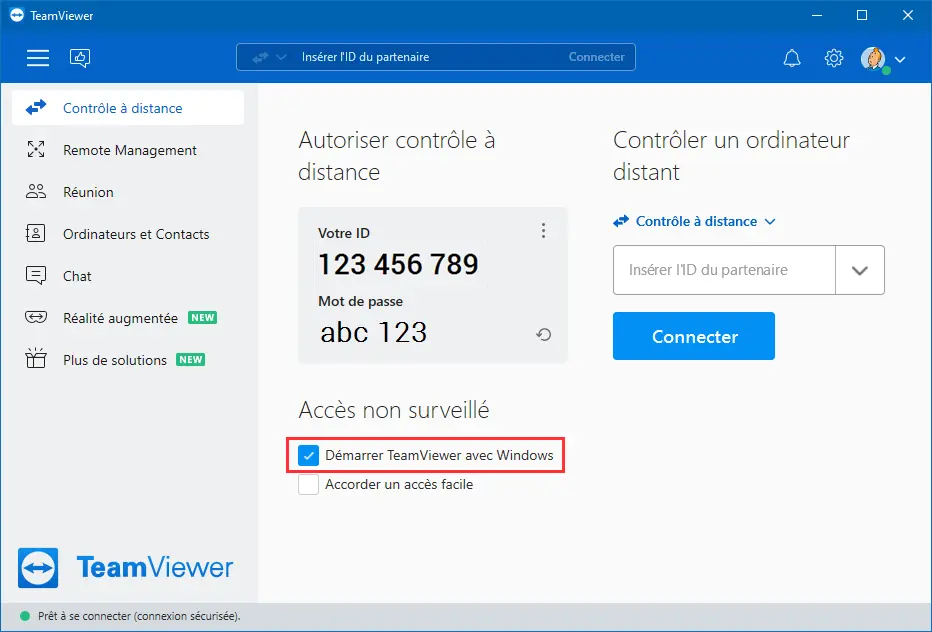Open Plus de solutions section
Screen dimensions: 932x632
pos(128,360)
